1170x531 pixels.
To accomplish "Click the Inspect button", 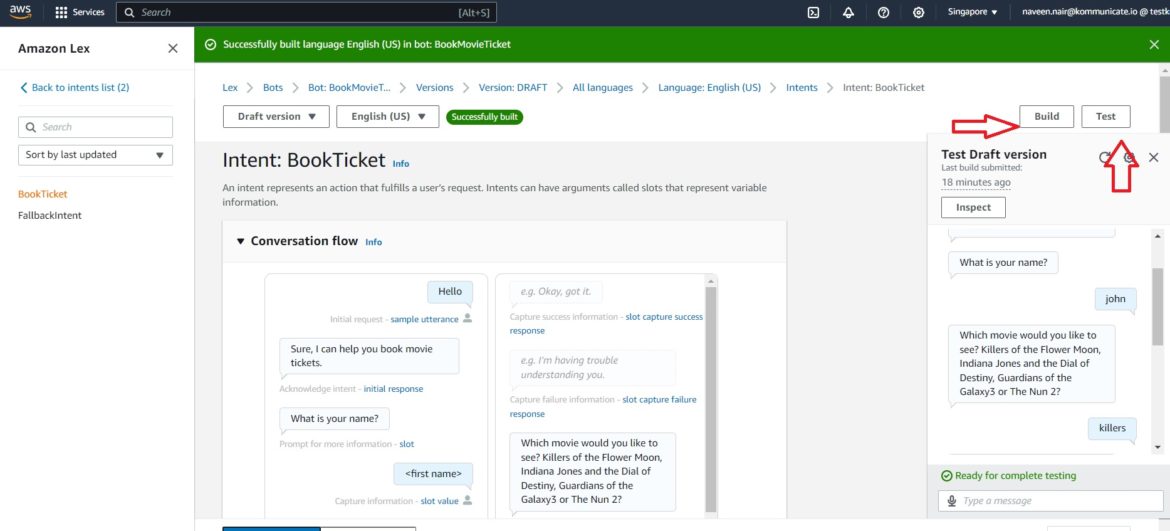I will click(x=973, y=207).
